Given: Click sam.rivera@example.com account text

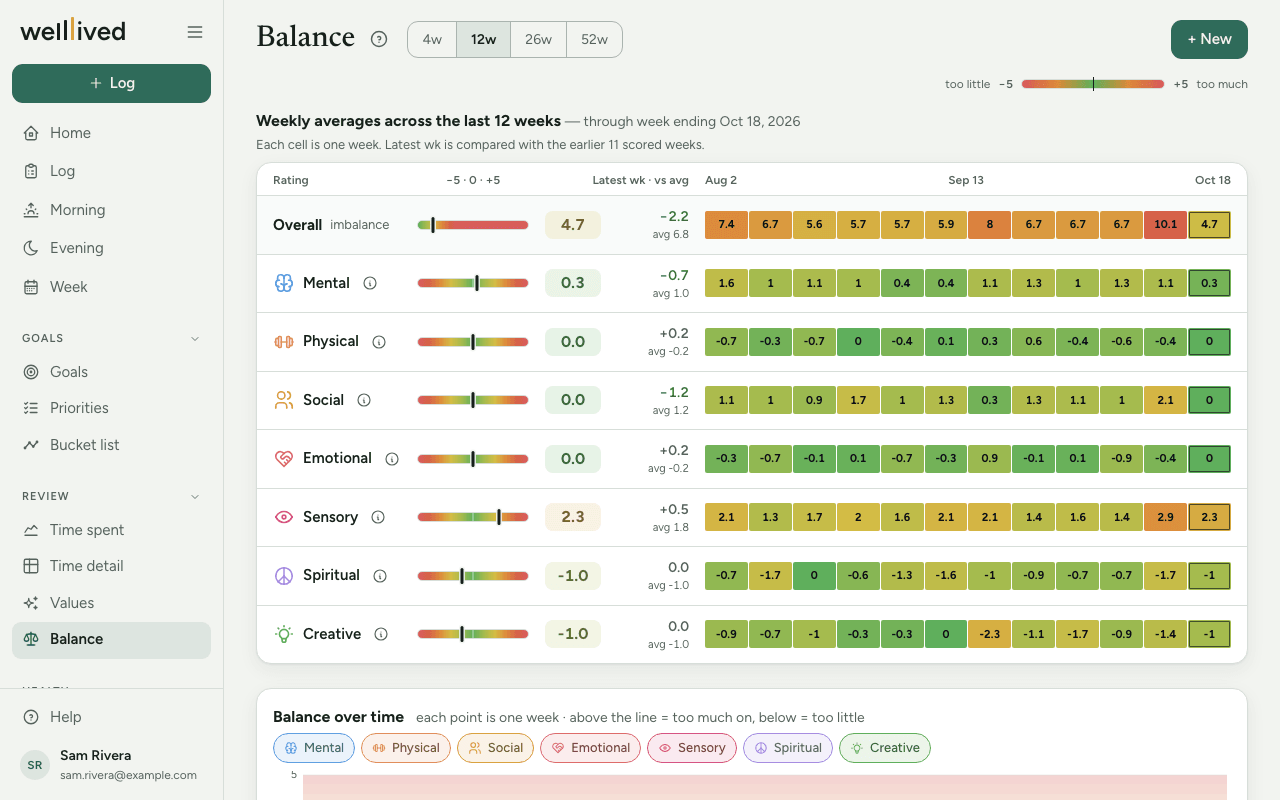Looking at the screenshot, I should 128,775.
